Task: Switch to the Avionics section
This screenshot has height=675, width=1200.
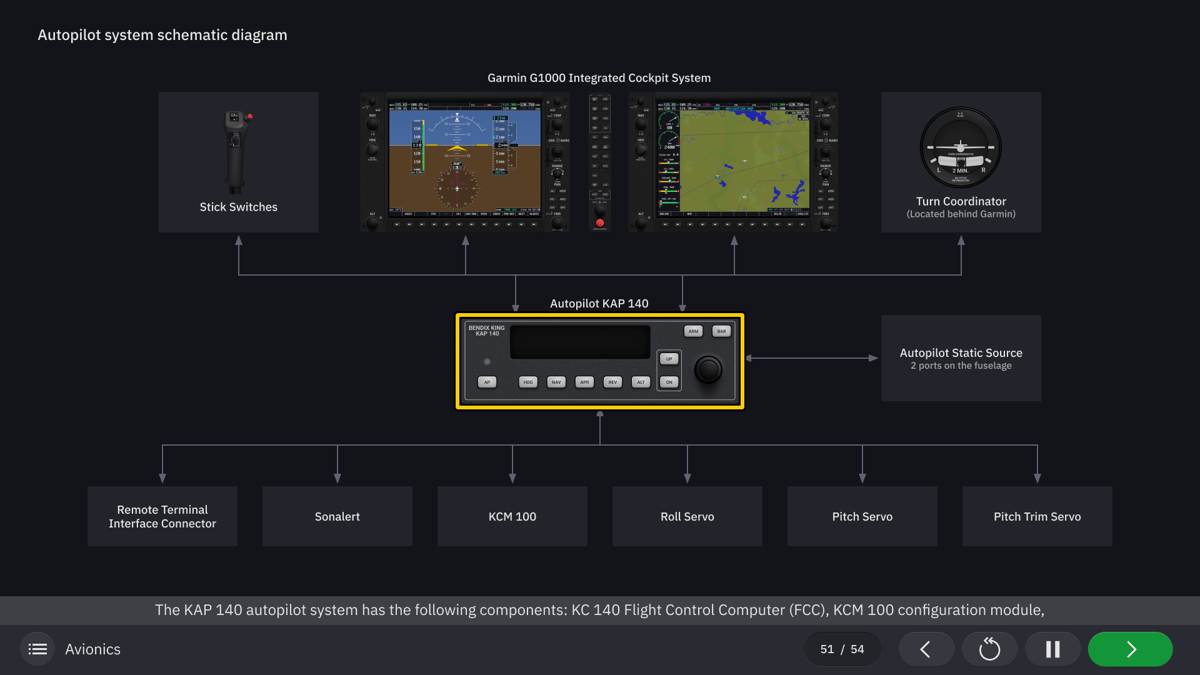Action: 90,649
